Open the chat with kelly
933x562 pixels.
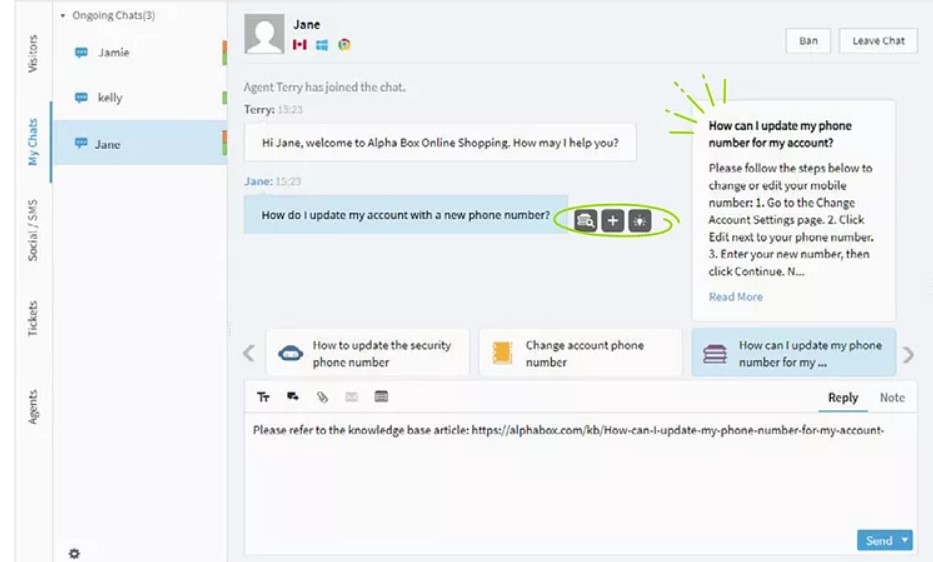point(140,98)
